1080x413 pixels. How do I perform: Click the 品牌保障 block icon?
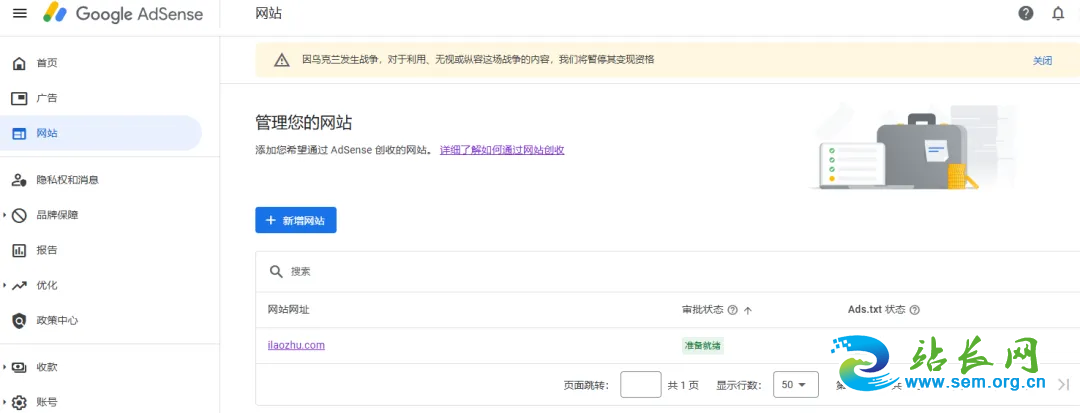[19, 215]
